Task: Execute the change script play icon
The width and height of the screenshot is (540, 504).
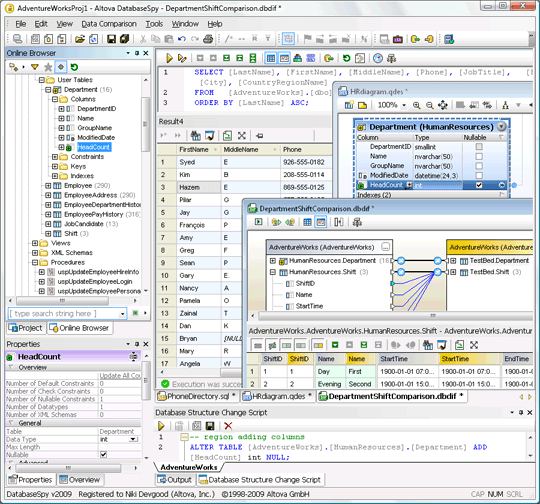Action: point(161,426)
